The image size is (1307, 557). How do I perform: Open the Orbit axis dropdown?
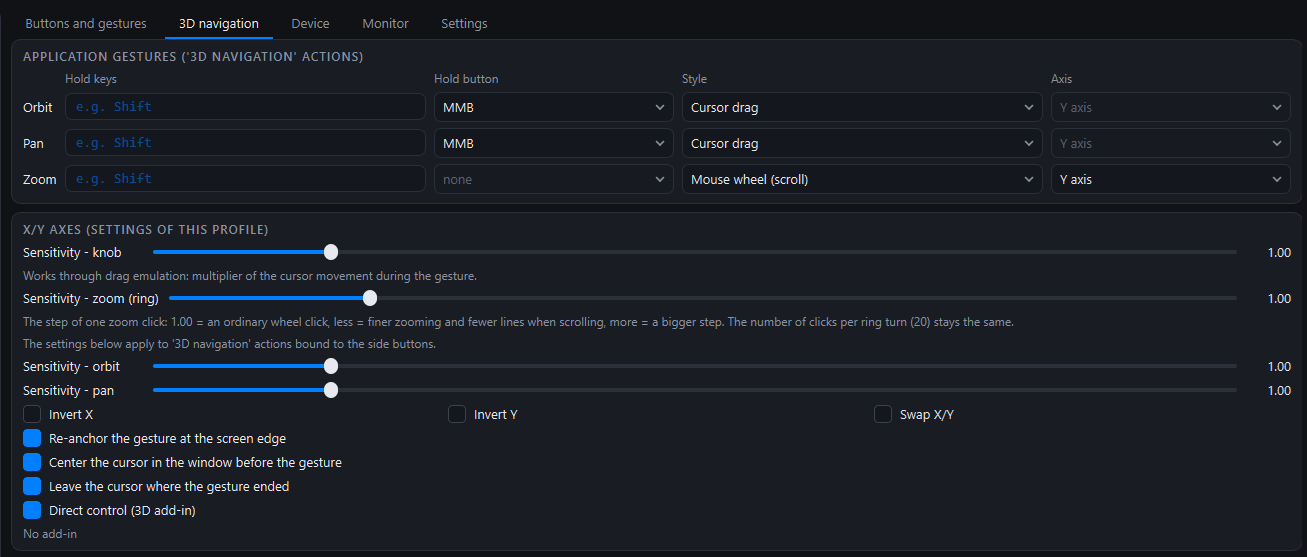tap(1171, 107)
